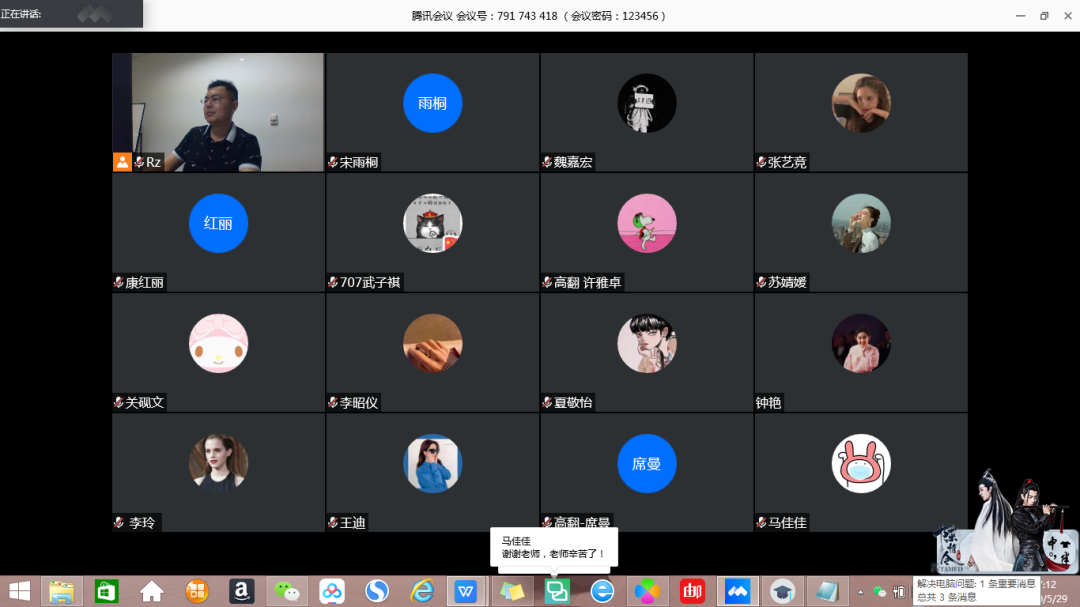Click the Windows Start button
Viewport: 1080px width, 607px height.
pyautogui.click(x=19, y=591)
